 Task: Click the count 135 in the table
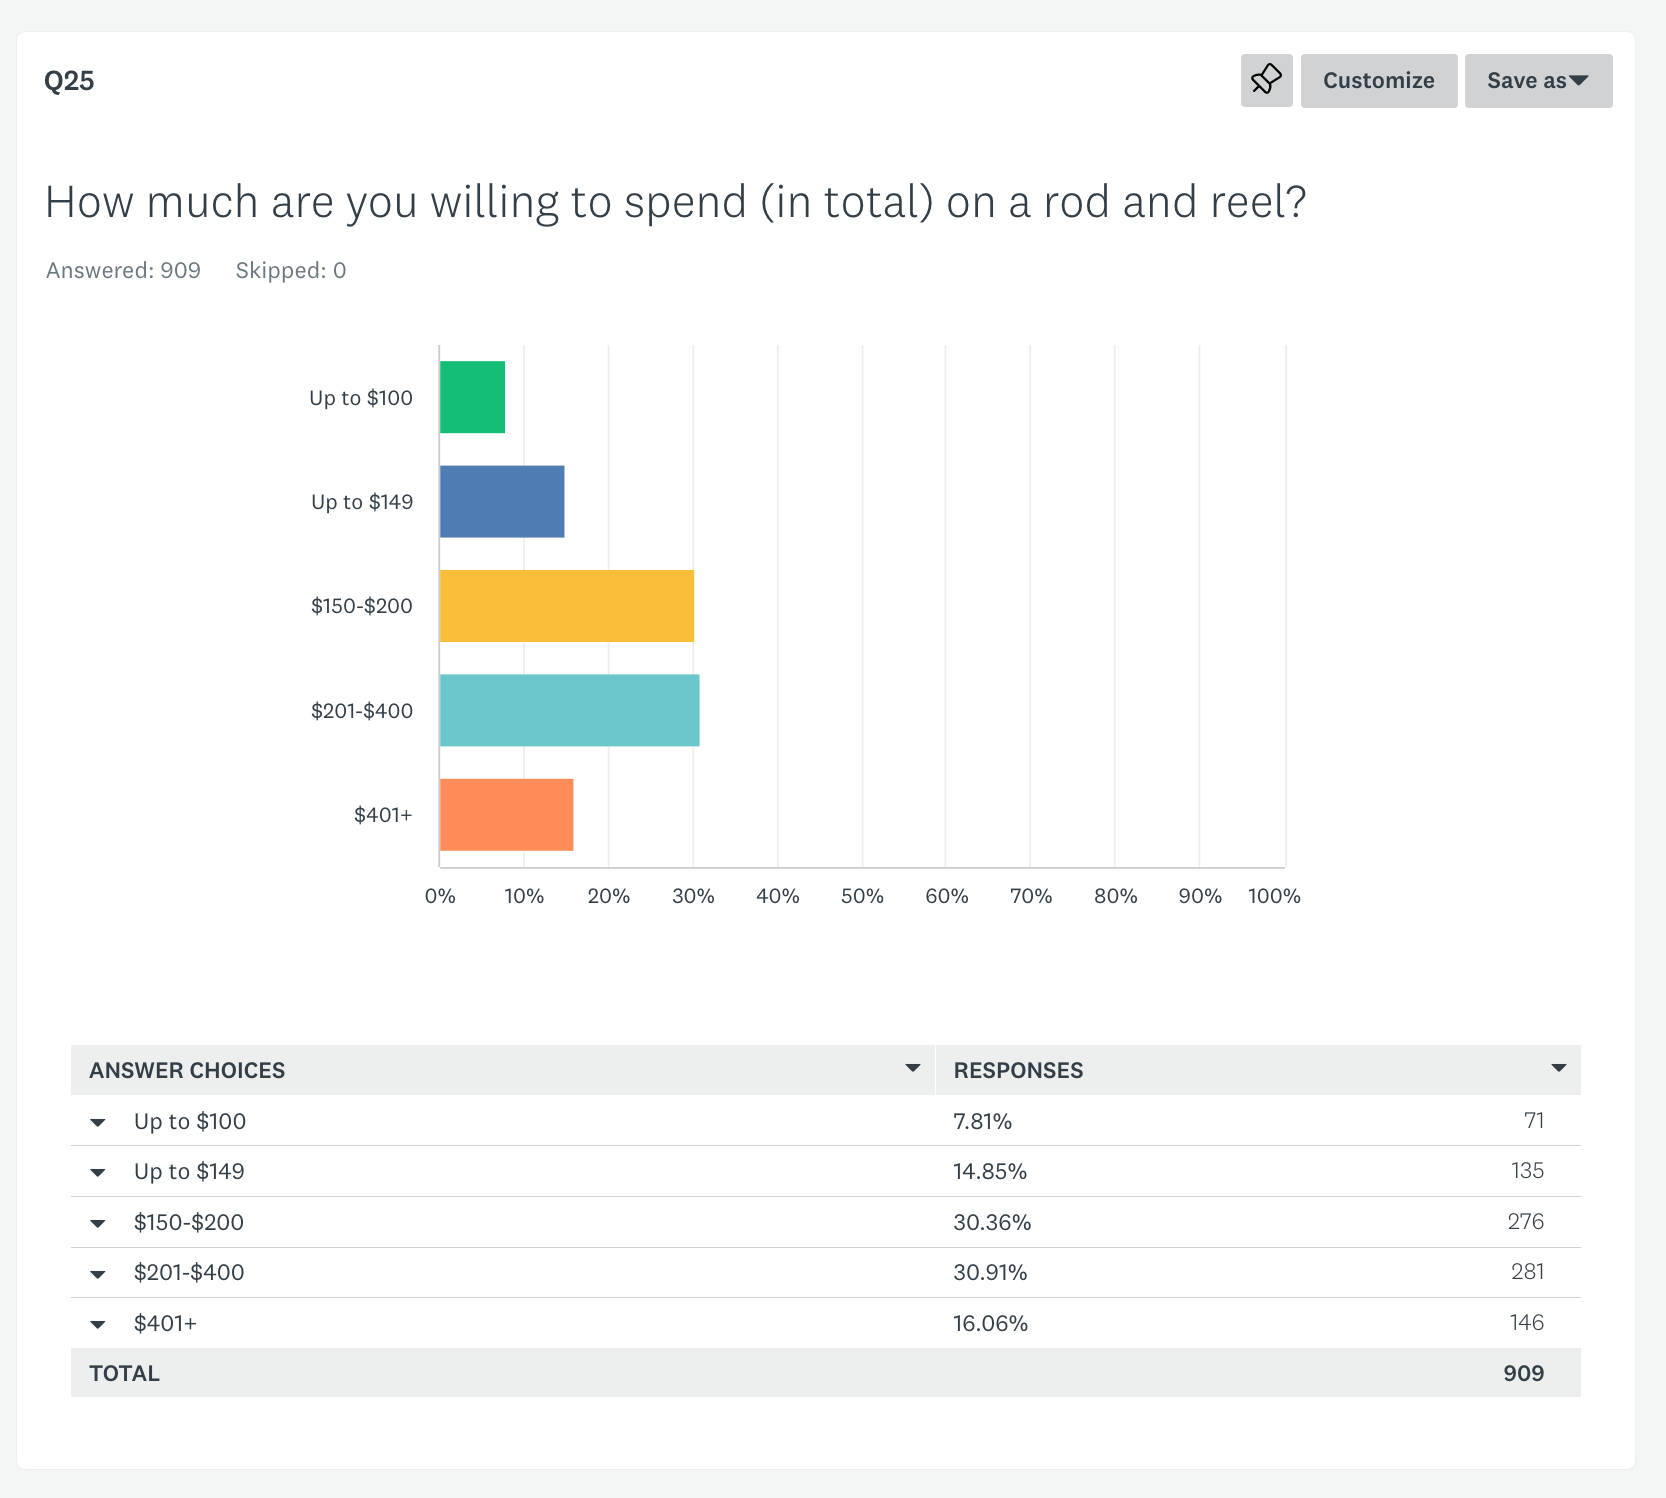coord(1527,1170)
